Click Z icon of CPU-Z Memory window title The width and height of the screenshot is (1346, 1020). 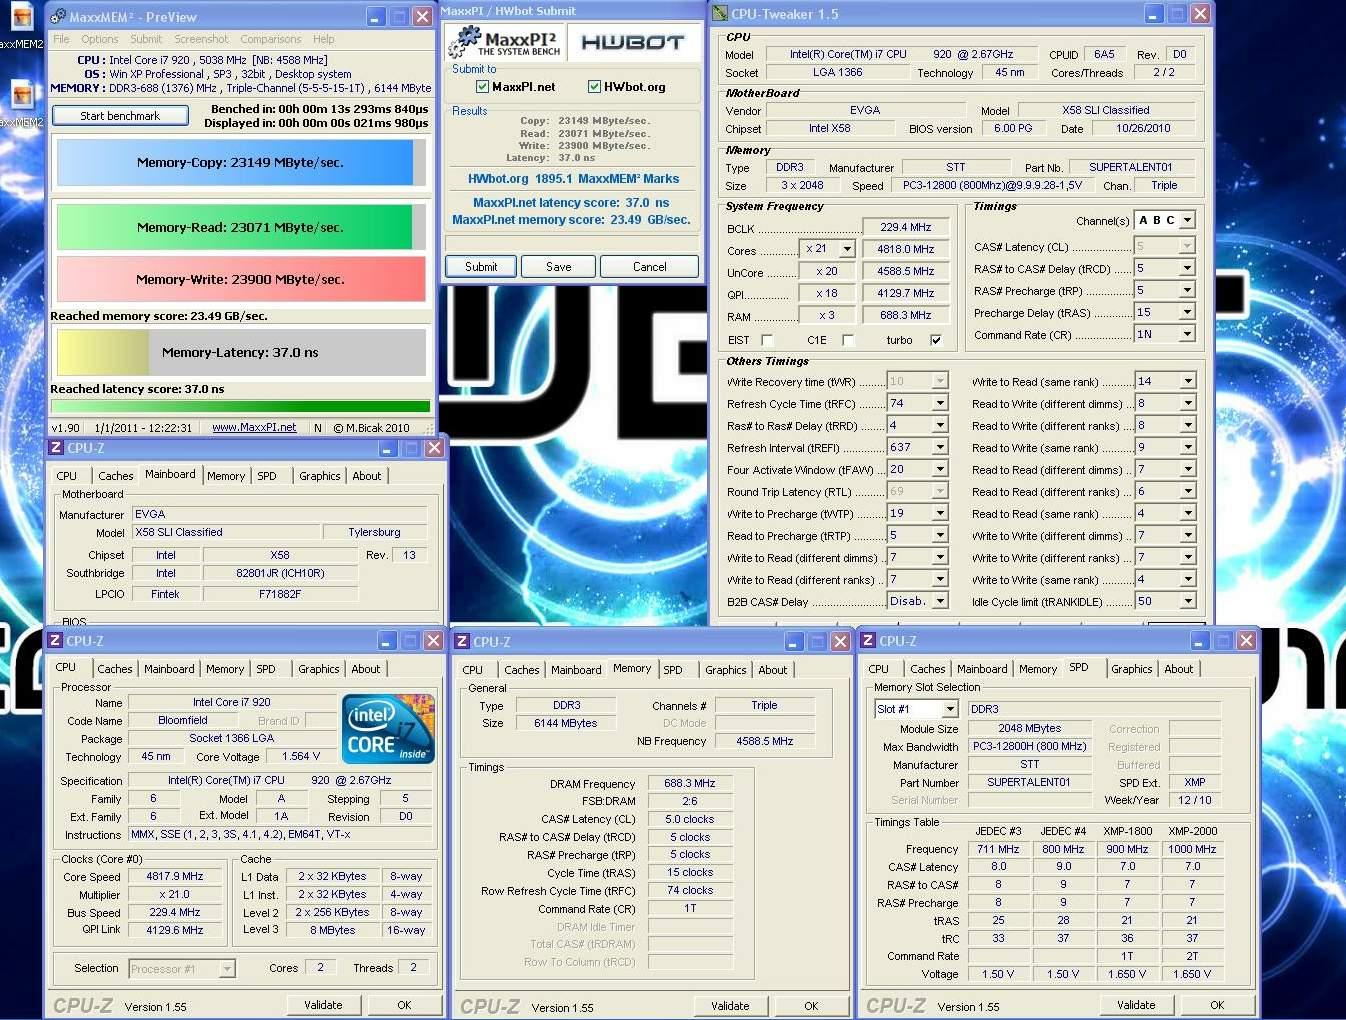(x=462, y=642)
